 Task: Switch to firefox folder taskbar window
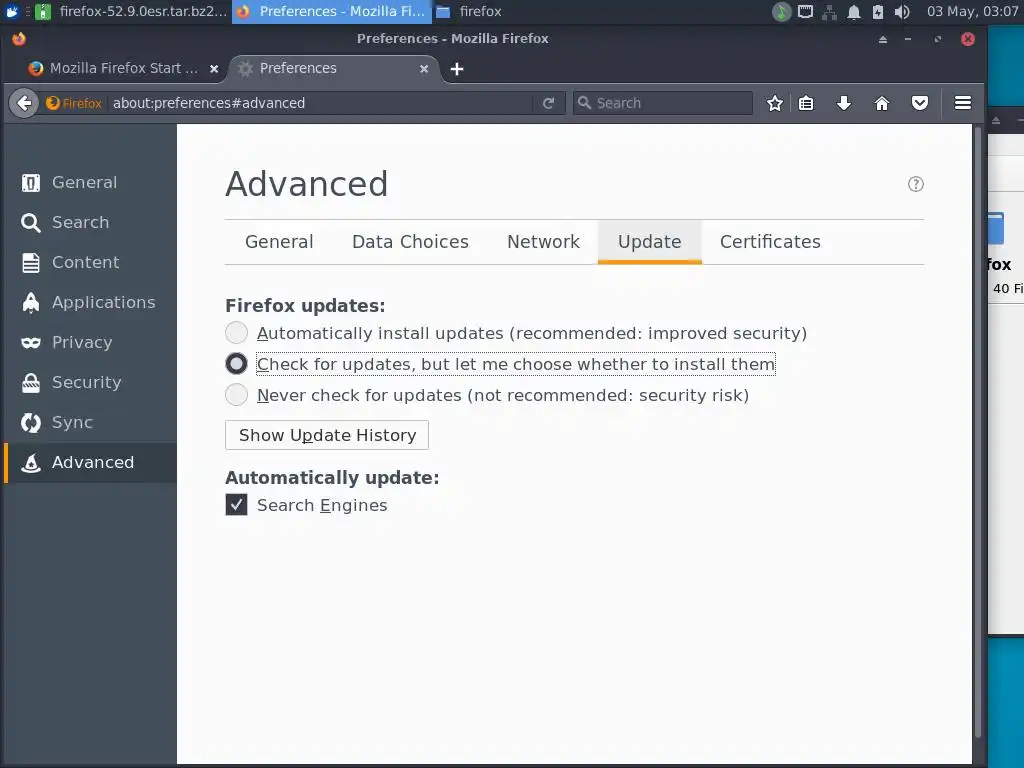click(480, 12)
